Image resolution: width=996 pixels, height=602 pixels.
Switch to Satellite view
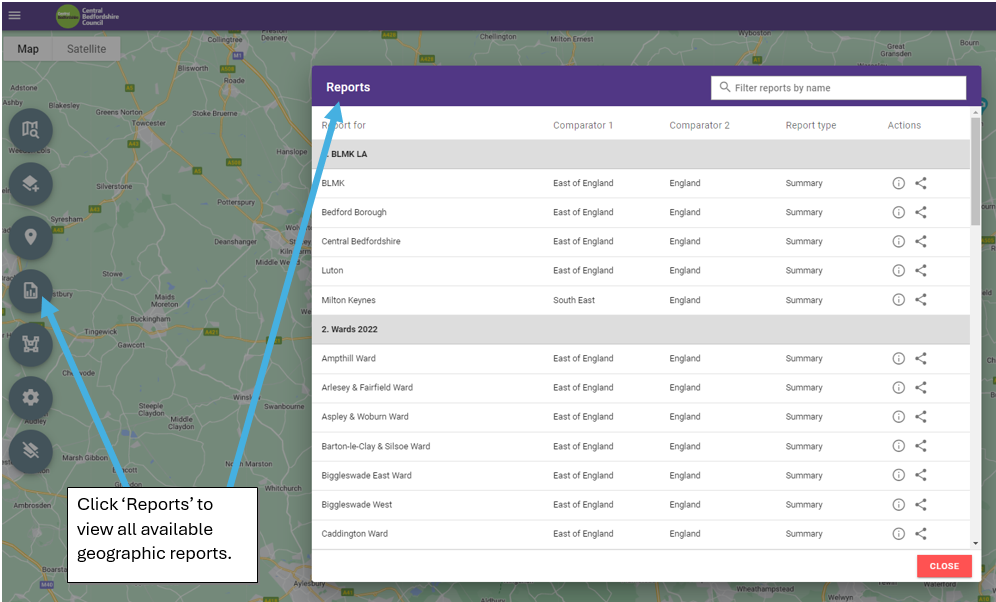point(86,49)
